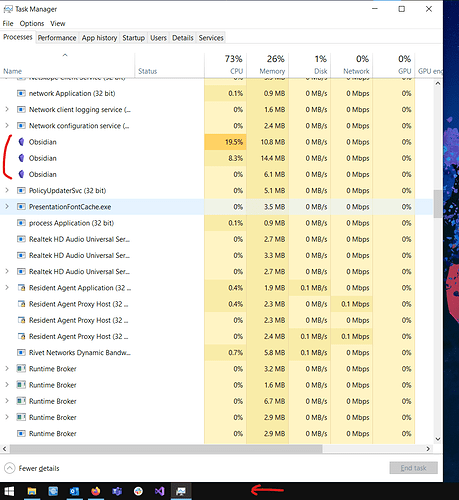Expand Network client logging service

[x=7, y=109]
